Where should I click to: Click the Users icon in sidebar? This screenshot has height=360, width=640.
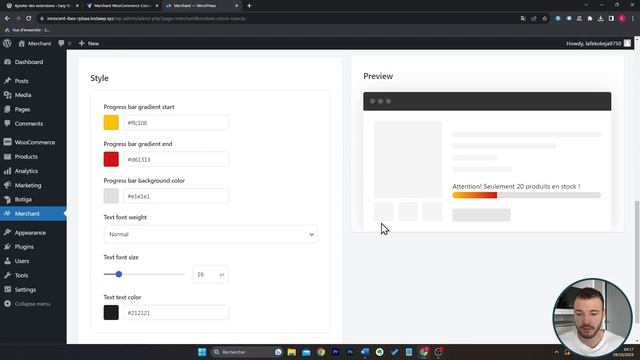[7, 261]
